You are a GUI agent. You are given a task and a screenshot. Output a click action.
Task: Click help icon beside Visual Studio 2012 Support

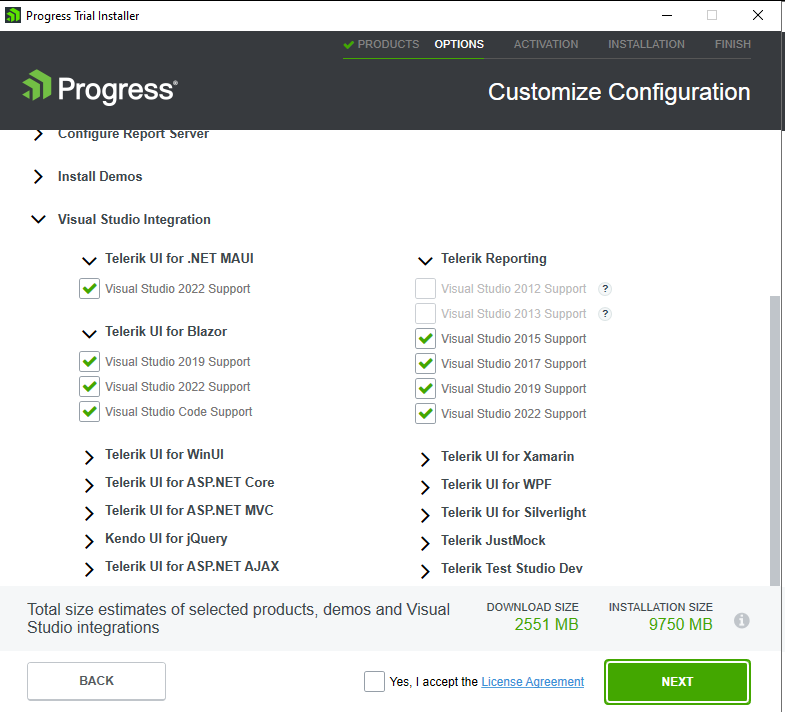[605, 289]
